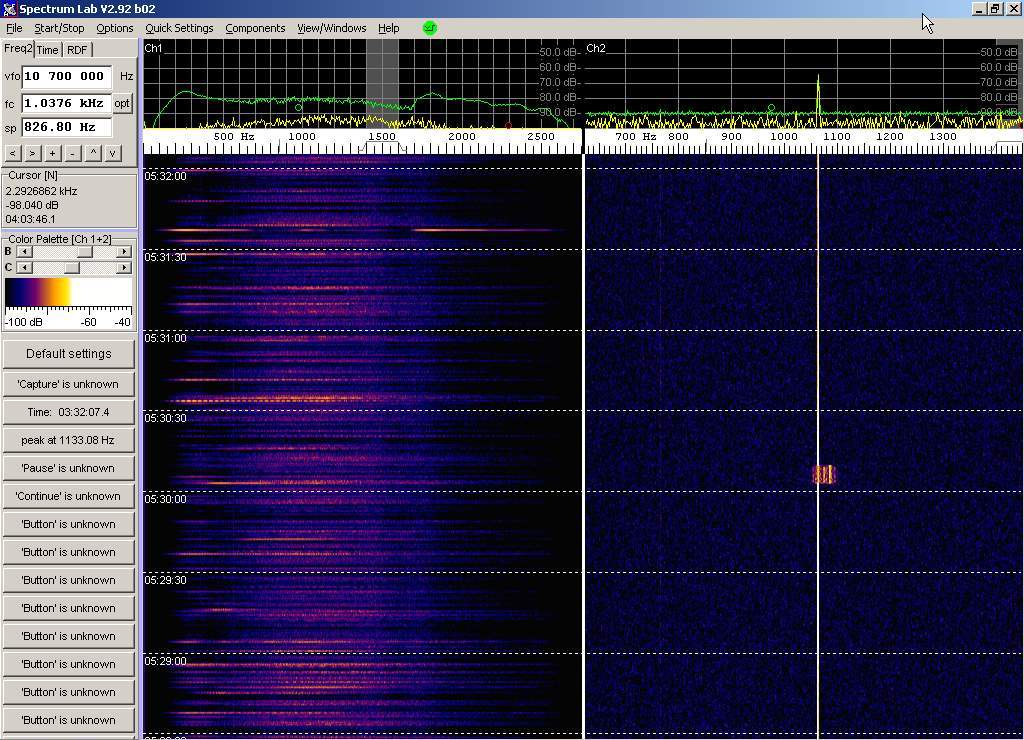1024x740 pixels.
Task: Switch to the RDF tab
Action: (x=77, y=50)
